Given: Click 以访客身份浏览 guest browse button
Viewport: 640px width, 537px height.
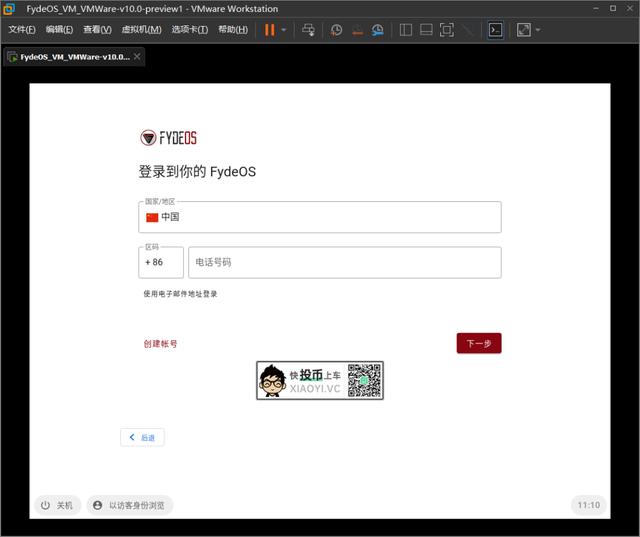Looking at the screenshot, I should 129,505.
